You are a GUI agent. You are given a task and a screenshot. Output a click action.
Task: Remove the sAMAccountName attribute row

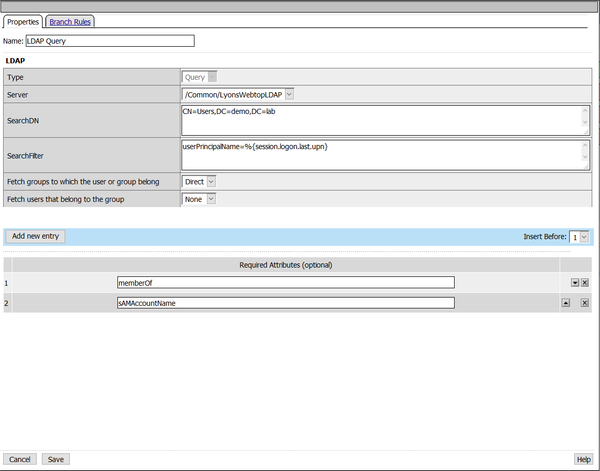tap(585, 303)
